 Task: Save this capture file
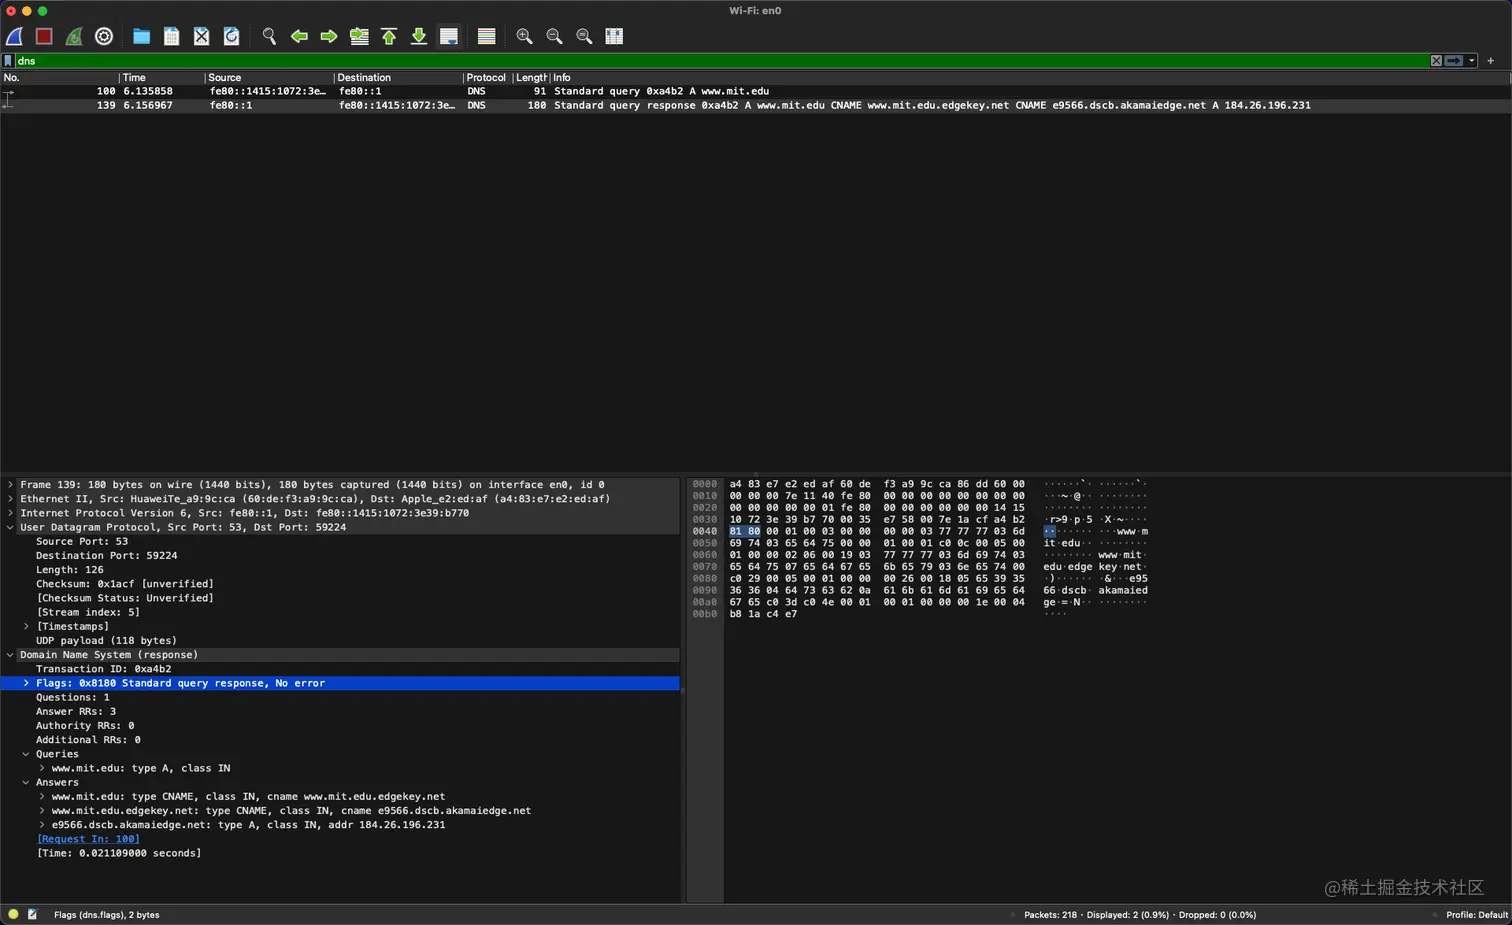(171, 37)
